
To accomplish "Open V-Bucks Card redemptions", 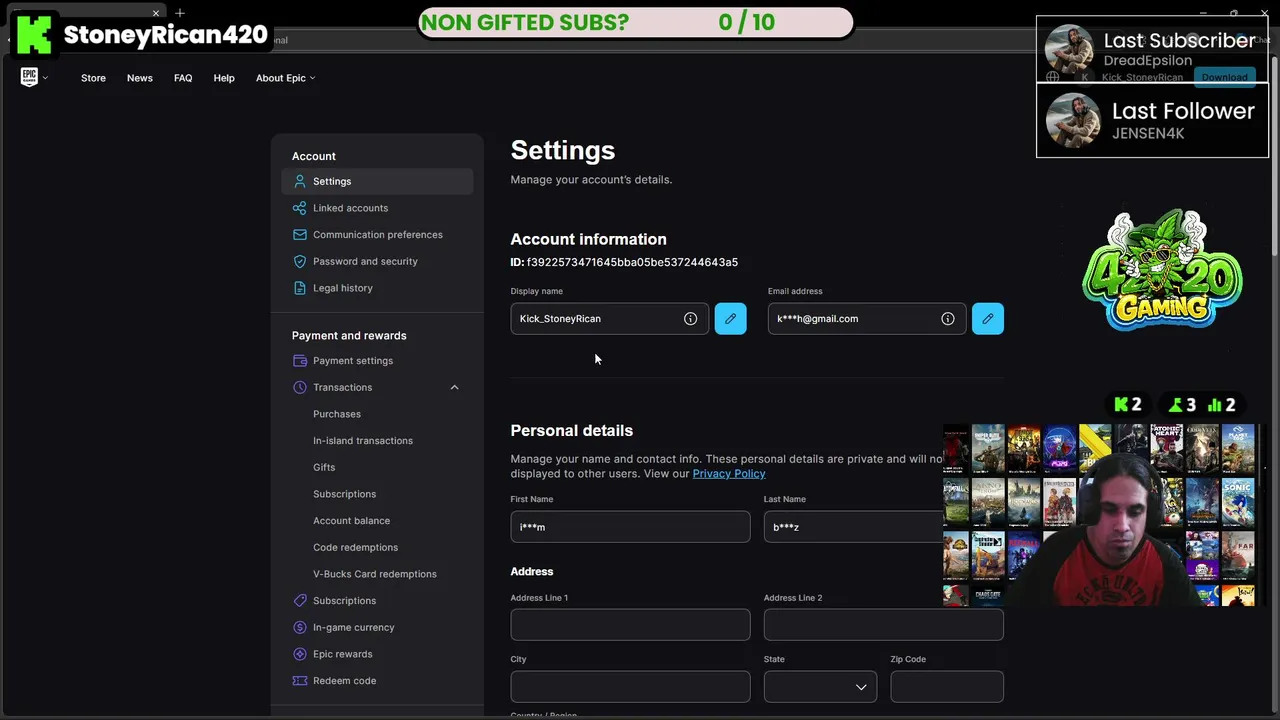I will point(374,574).
